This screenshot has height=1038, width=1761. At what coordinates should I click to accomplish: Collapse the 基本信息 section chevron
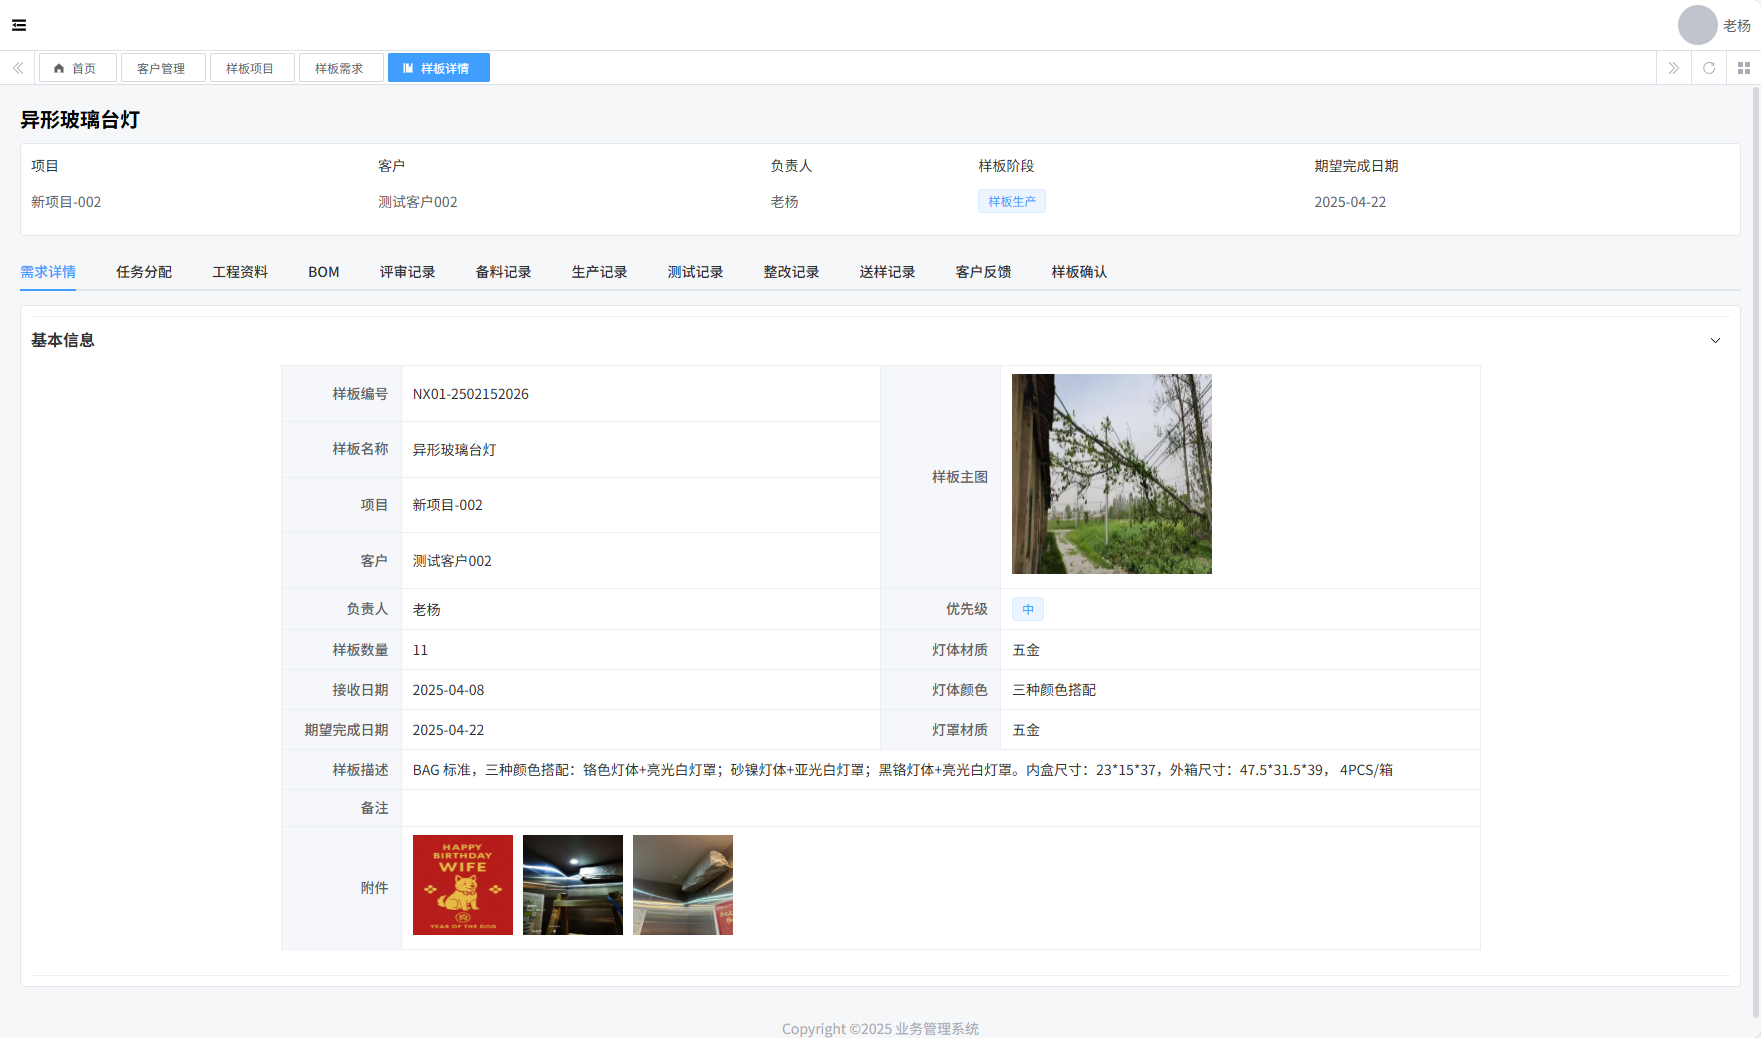click(1715, 341)
